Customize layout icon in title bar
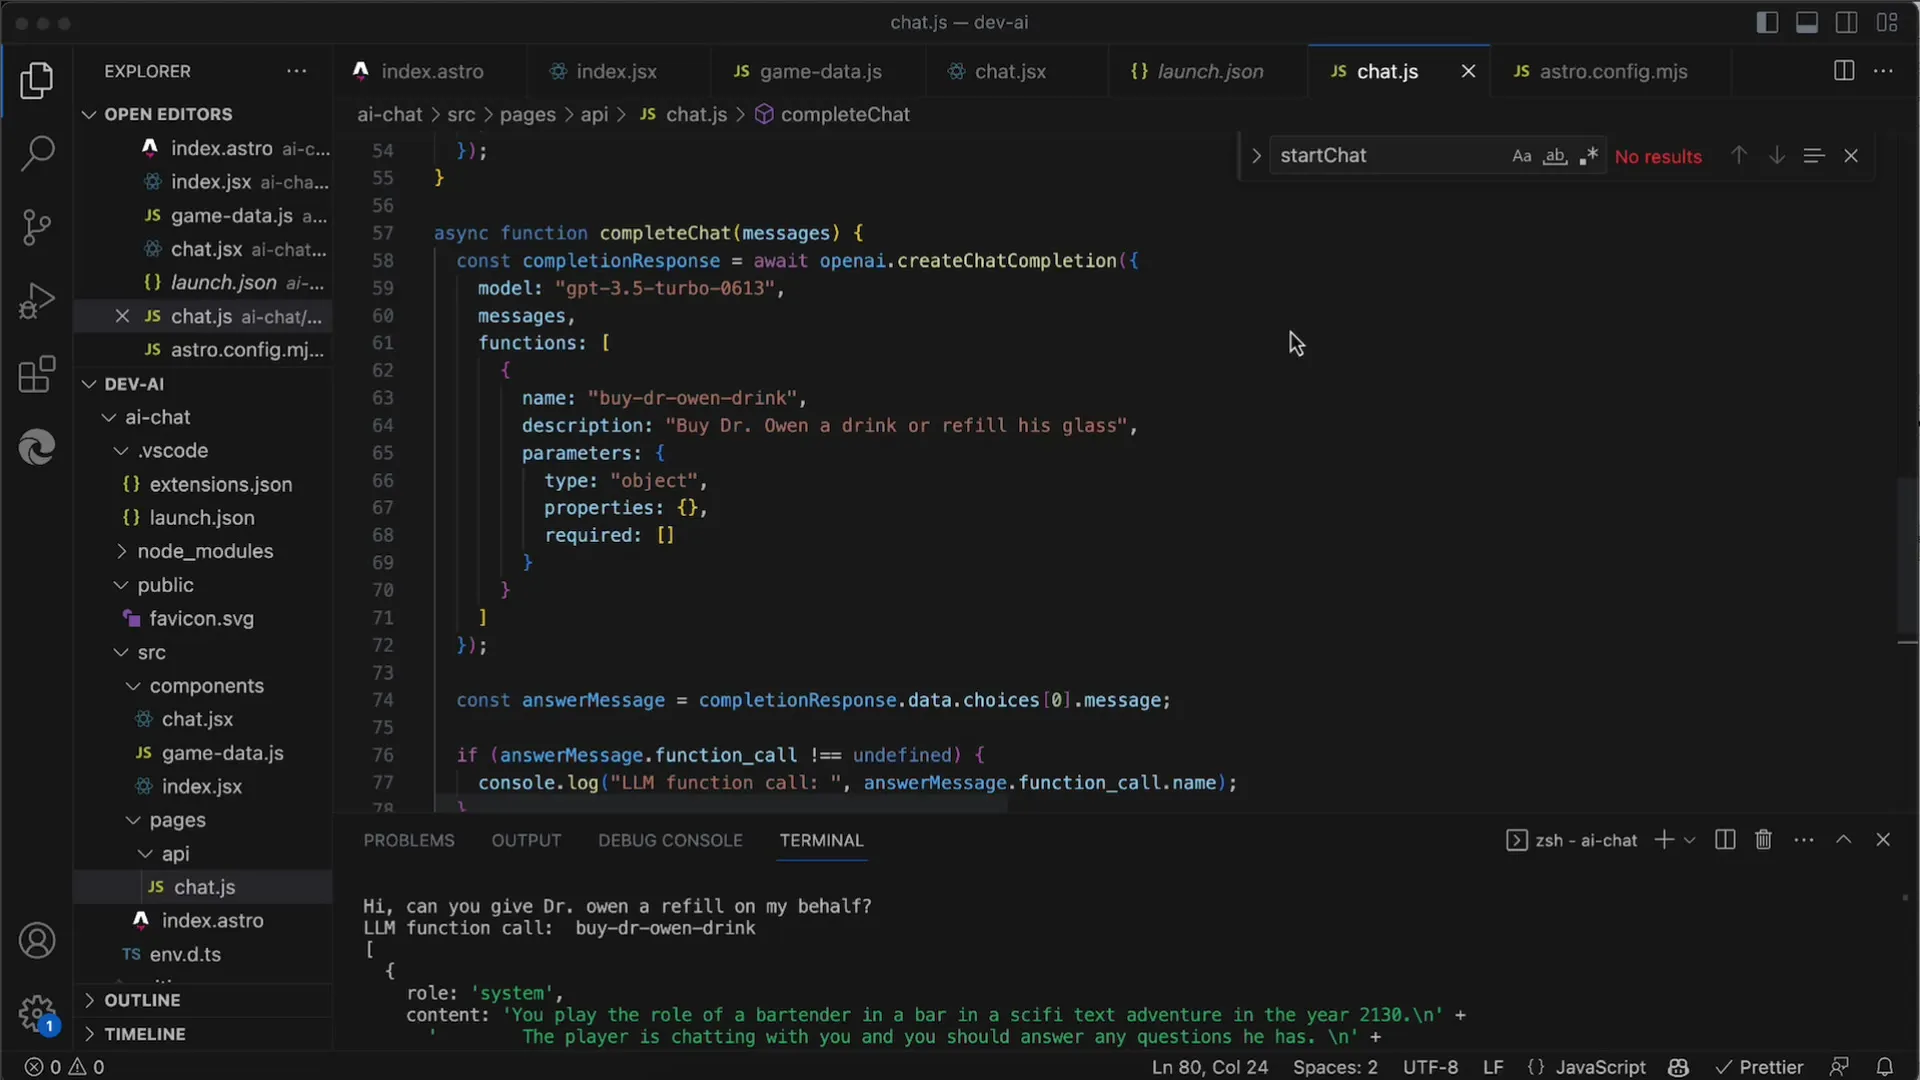This screenshot has height=1080, width=1920. click(1888, 22)
